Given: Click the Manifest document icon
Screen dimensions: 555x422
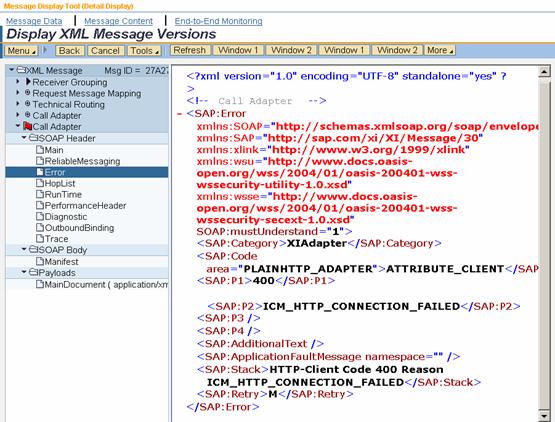Looking at the screenshot, I should 40,261.
